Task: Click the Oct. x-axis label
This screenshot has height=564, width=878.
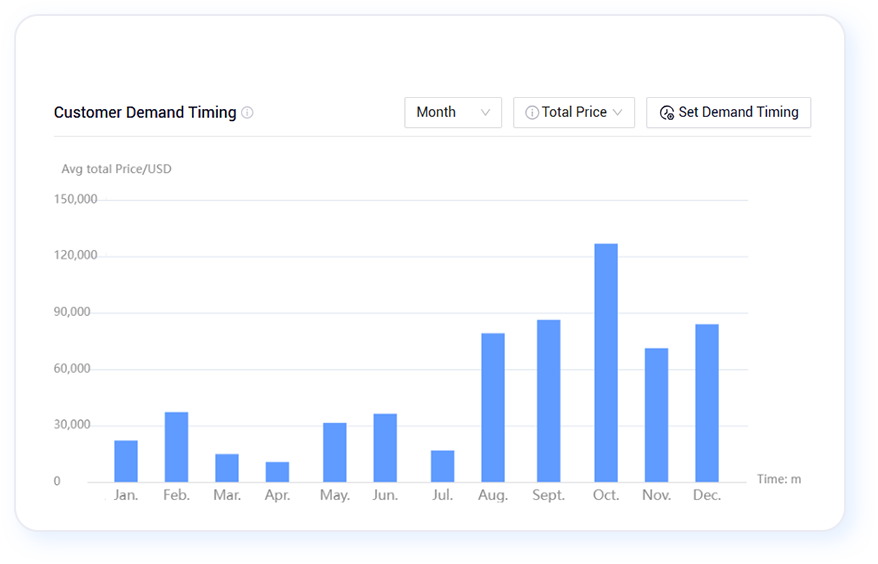Action: 606,495
